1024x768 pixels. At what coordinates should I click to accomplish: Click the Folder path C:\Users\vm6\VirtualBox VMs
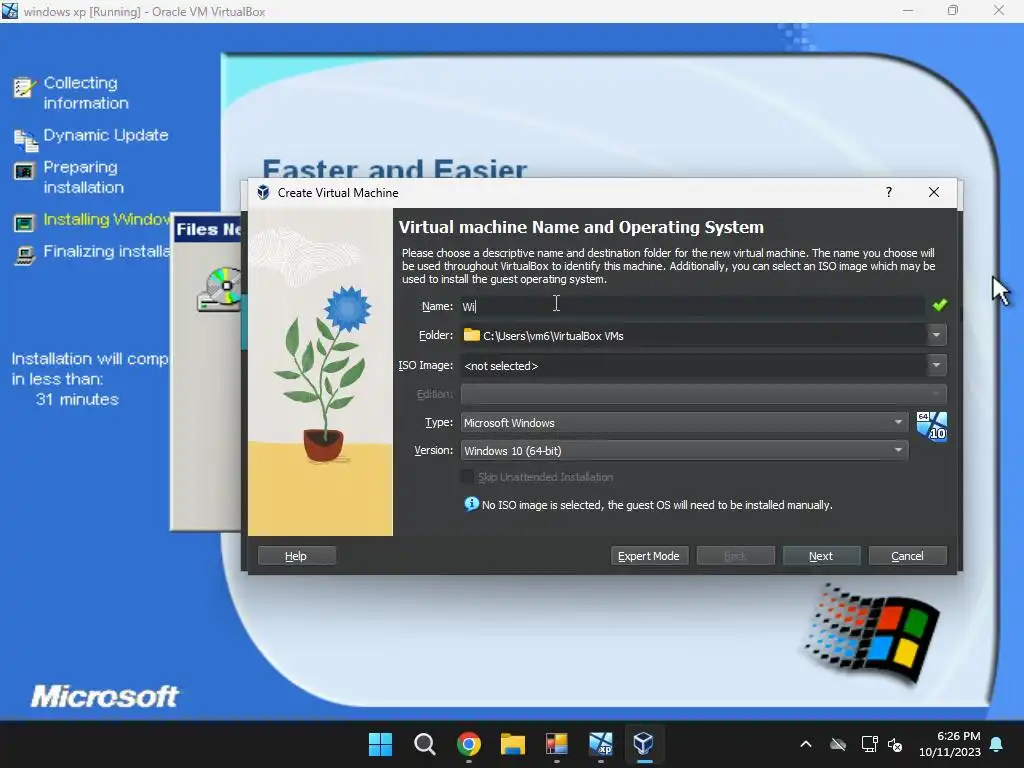pos(553,336)
